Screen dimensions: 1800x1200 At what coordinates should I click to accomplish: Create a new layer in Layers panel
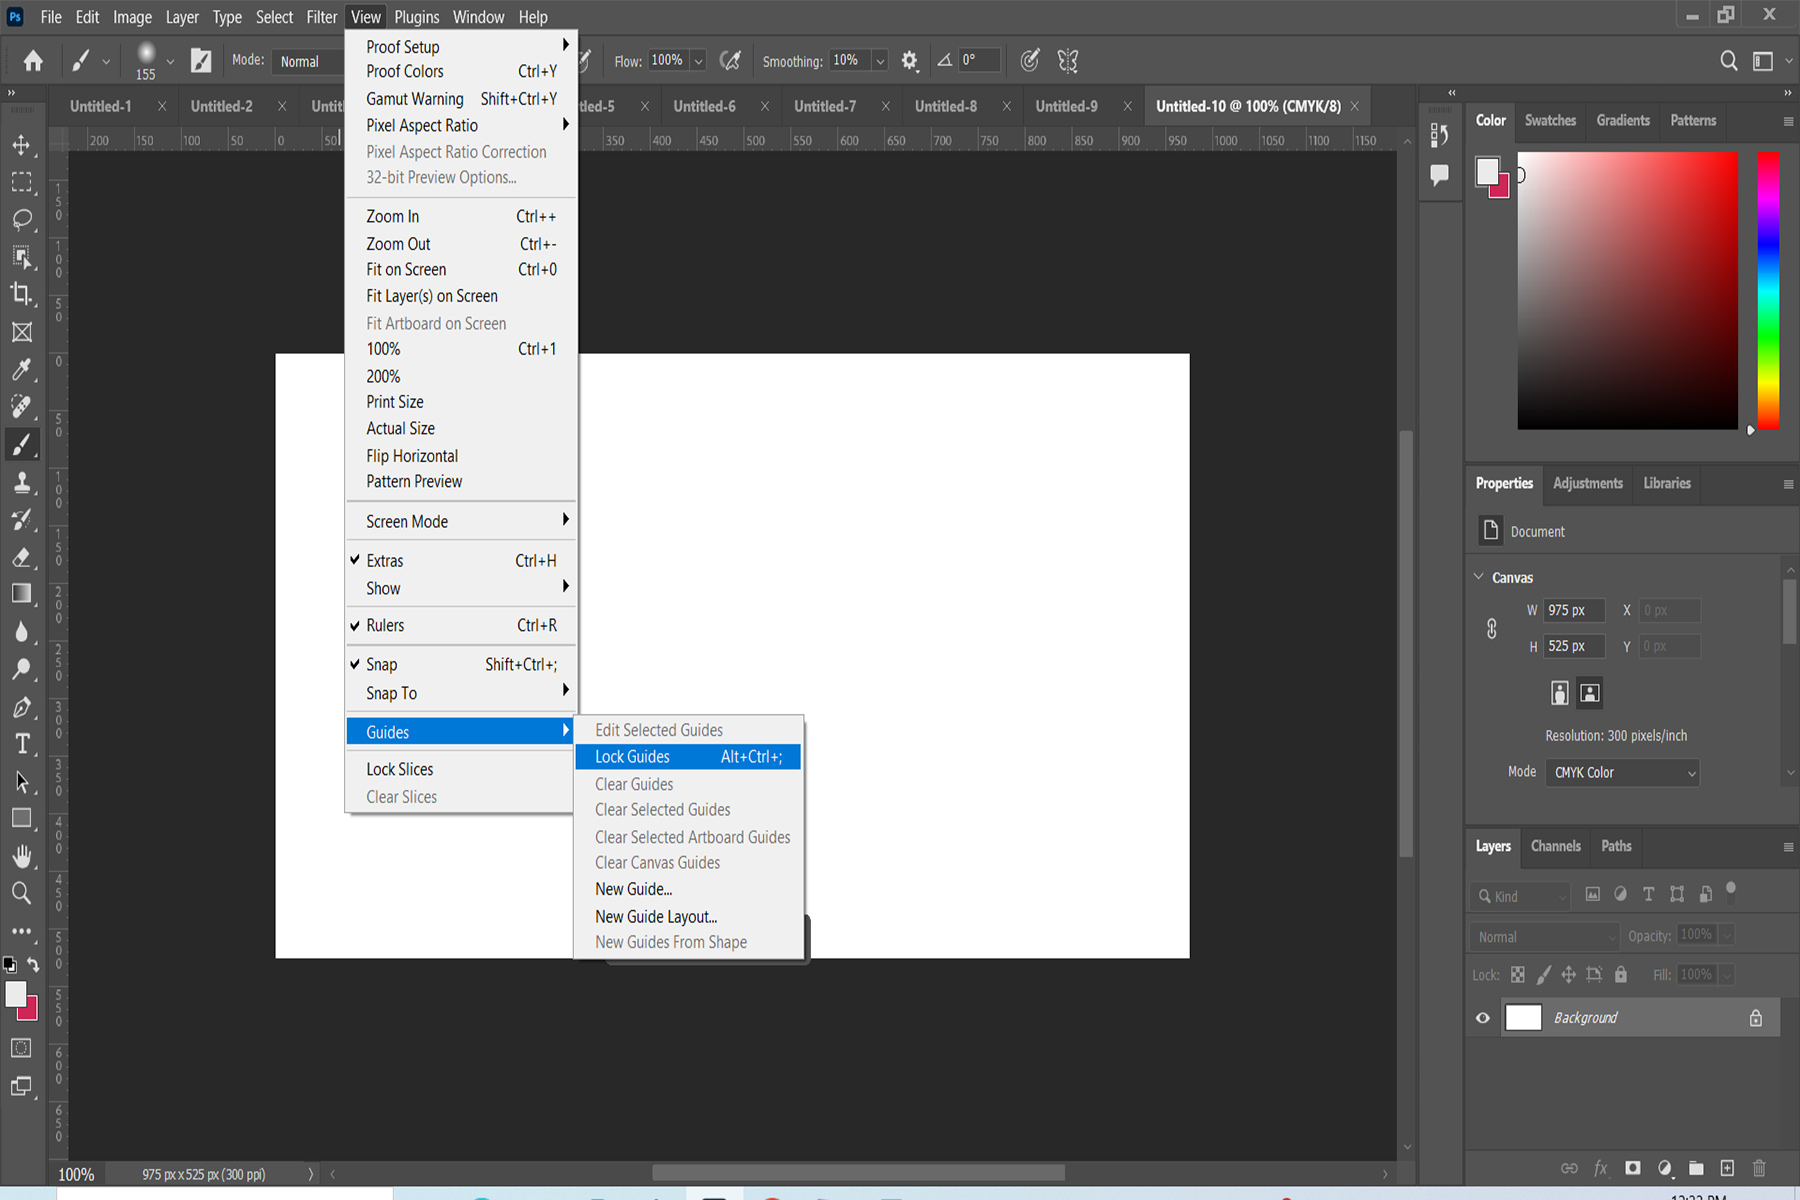point(1727,1168)
